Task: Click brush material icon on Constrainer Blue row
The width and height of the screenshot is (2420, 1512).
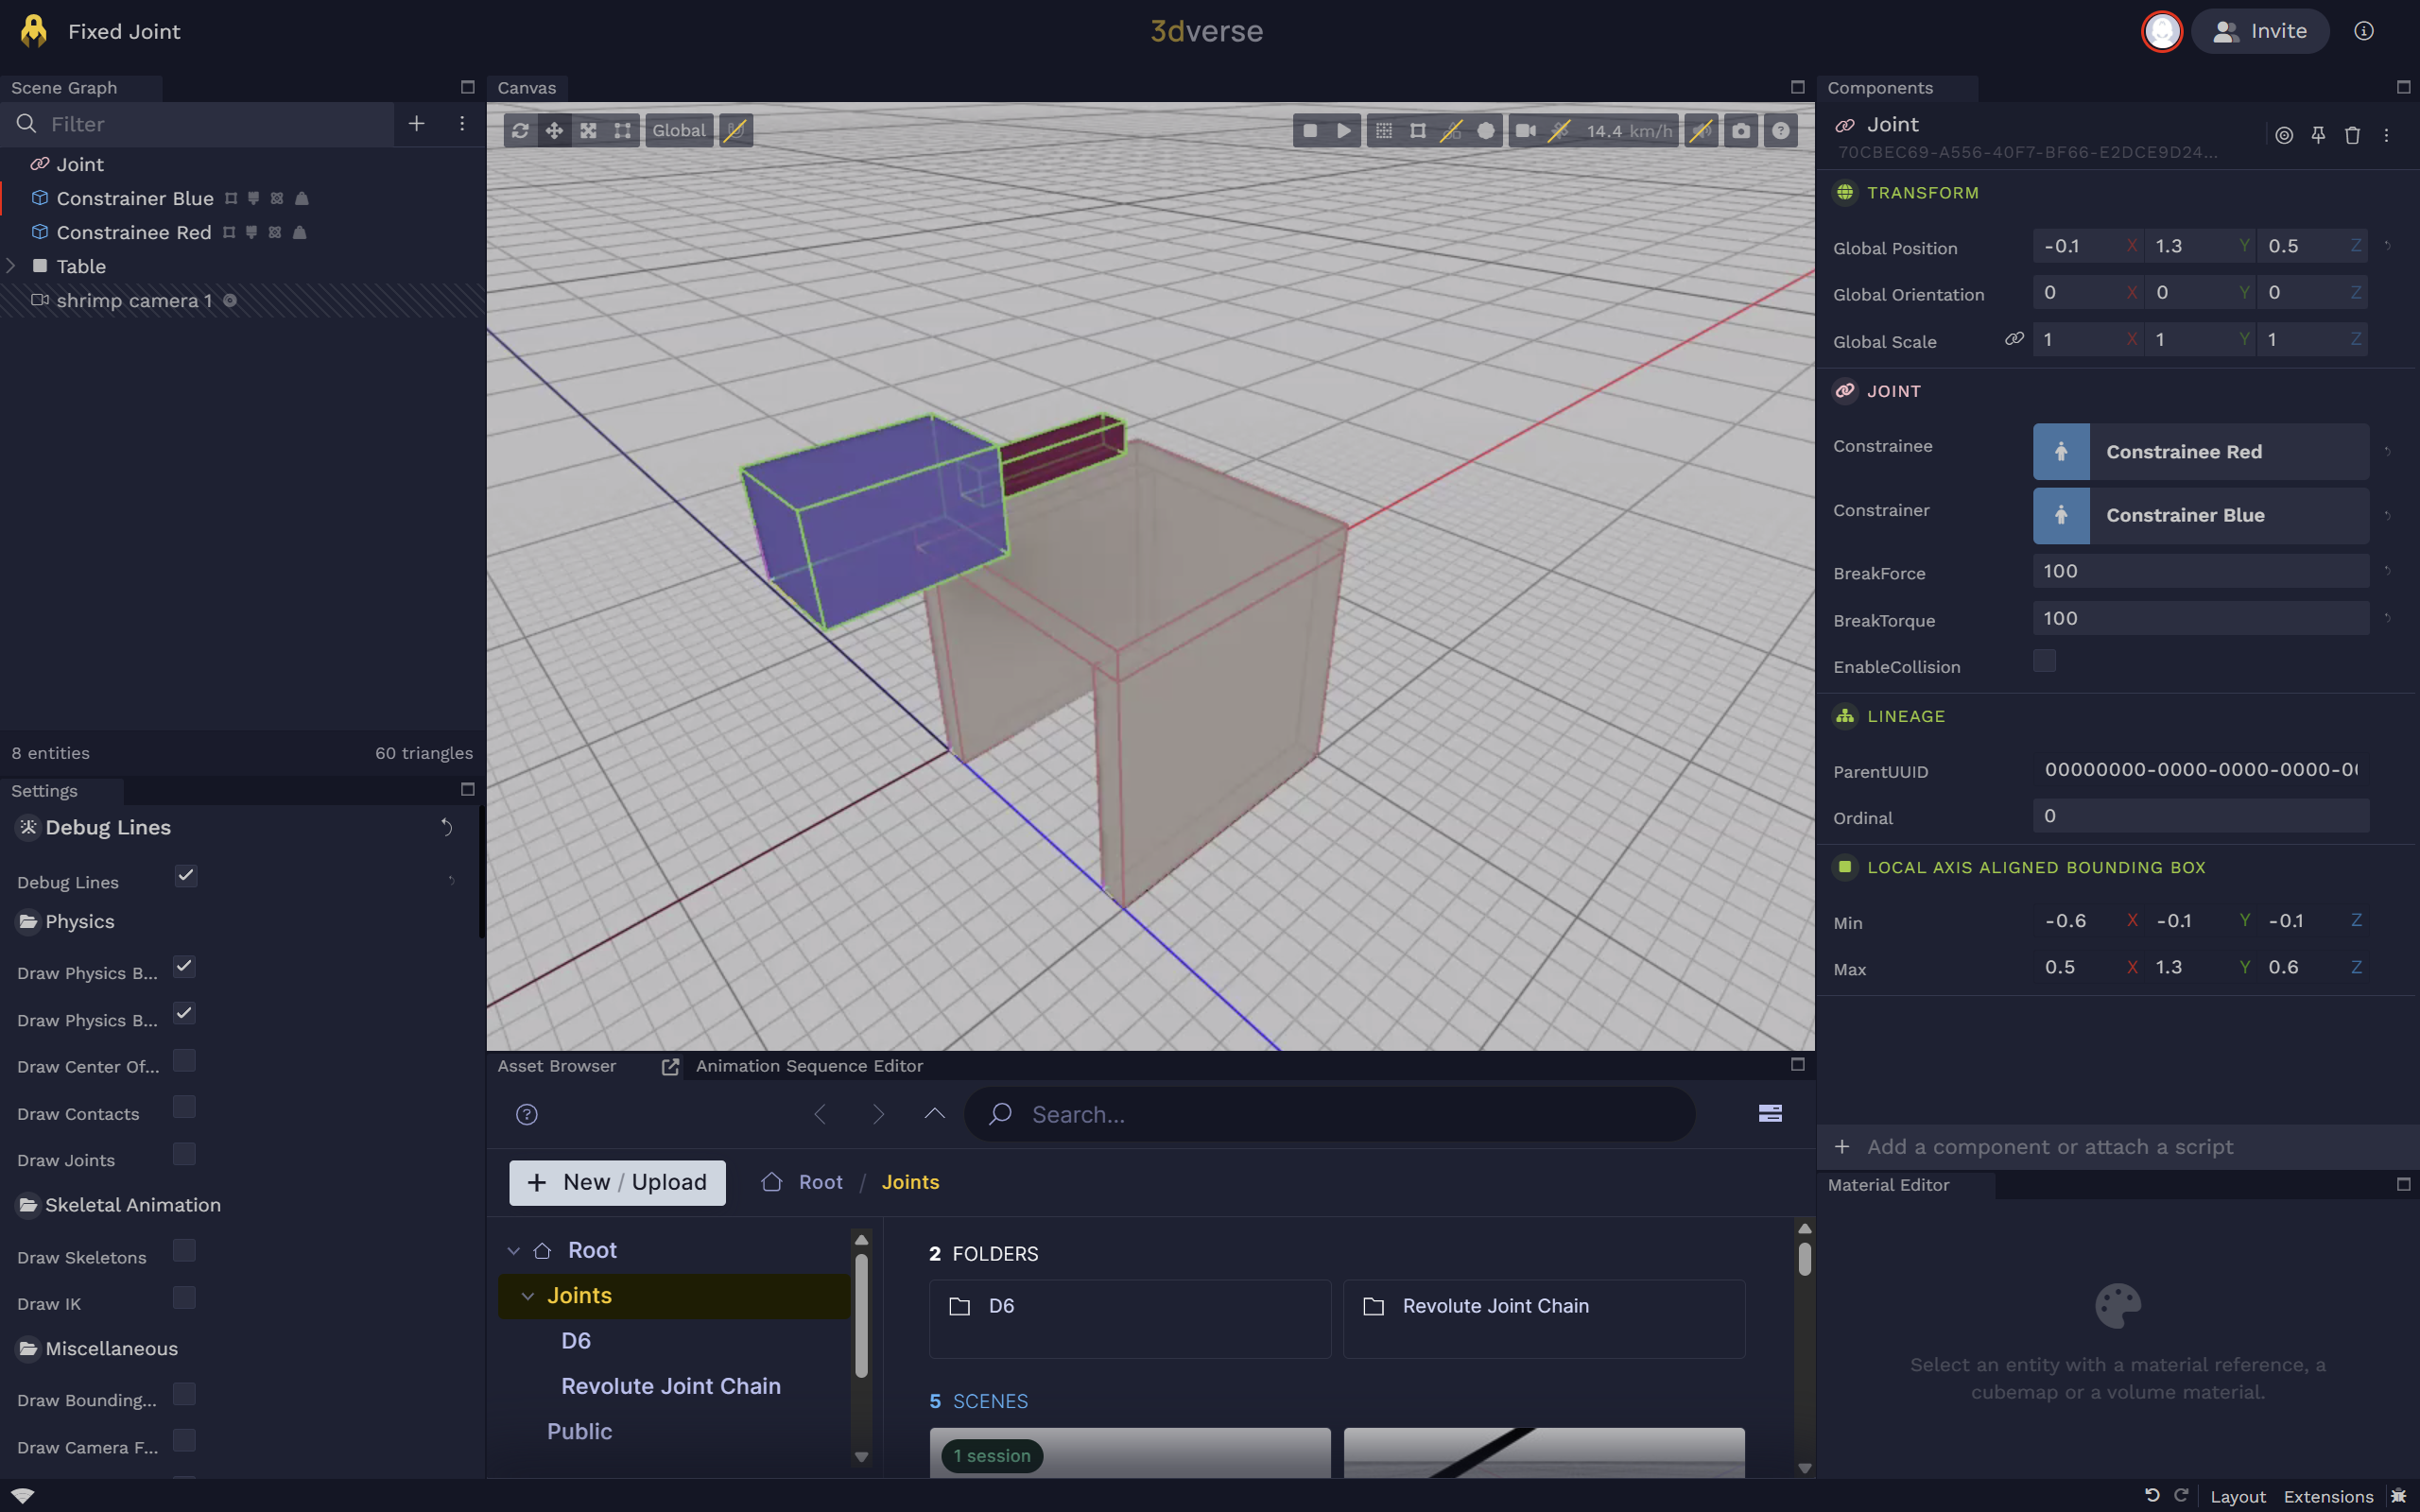Action: tap(254, 198)
